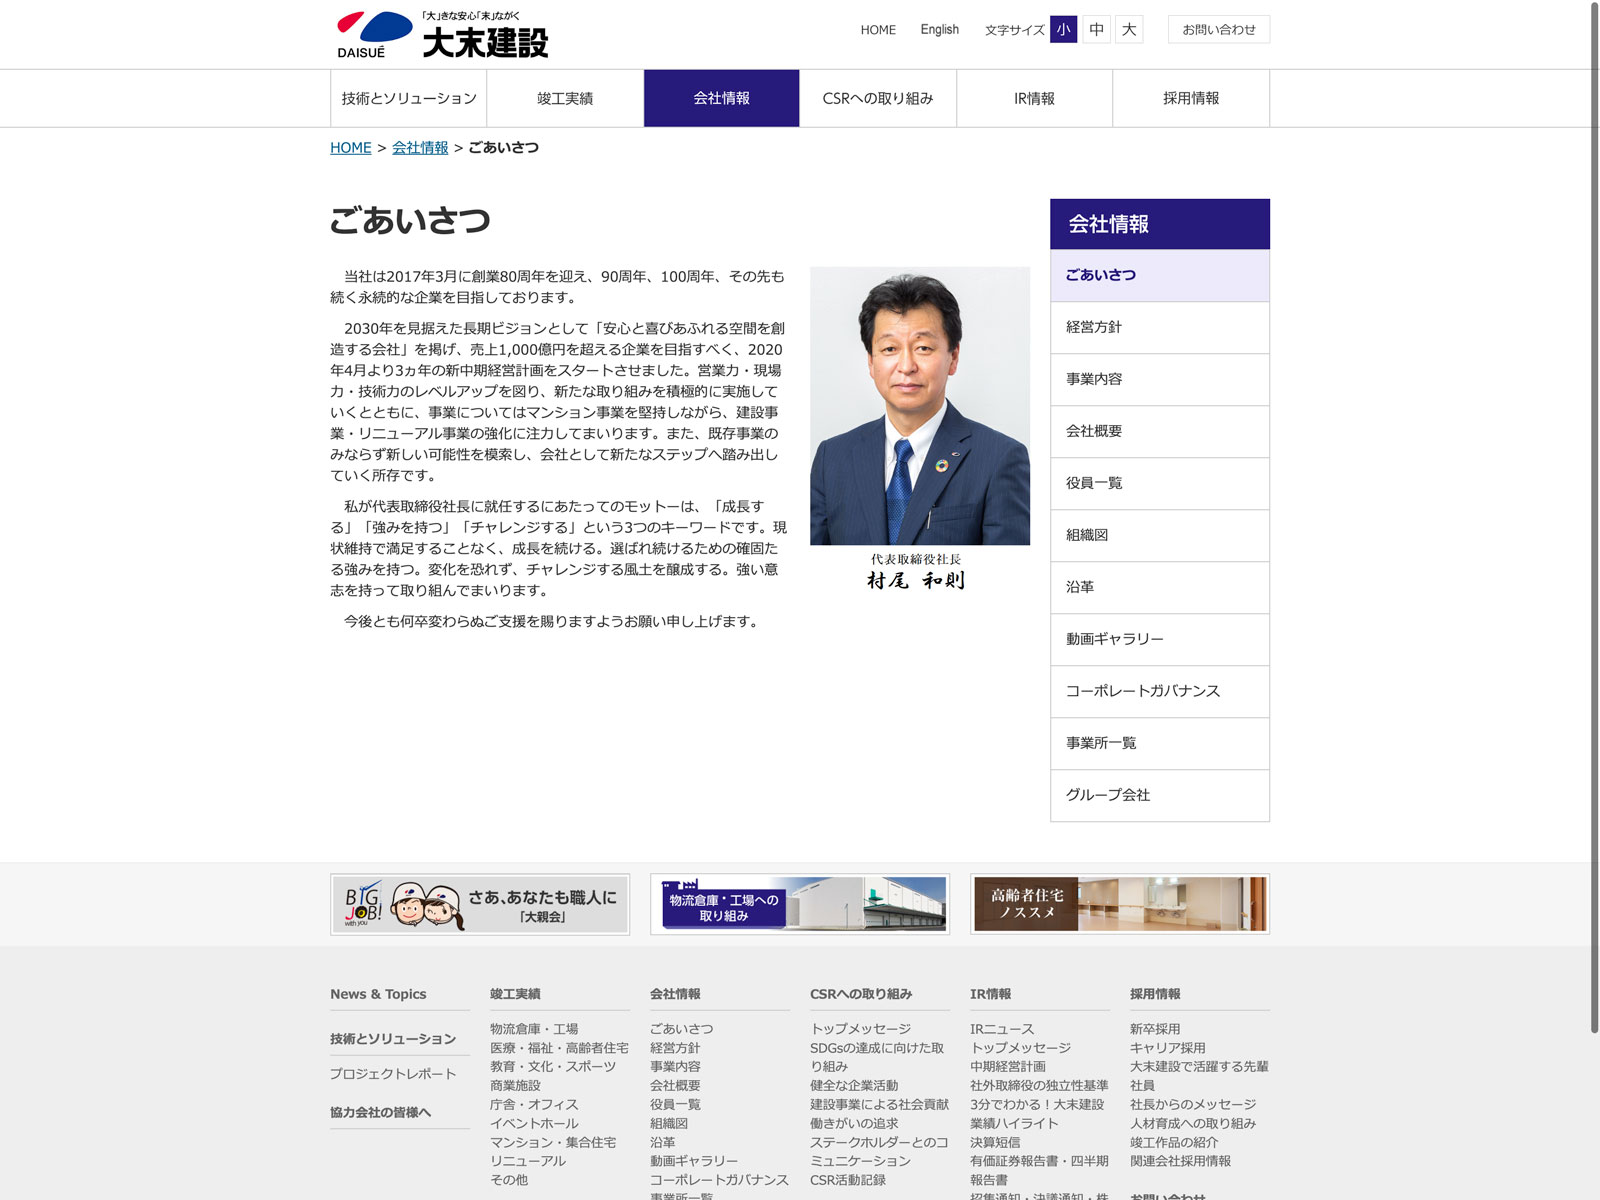Open 動画ギャラリー sidebar item
The height and width of the screenshot is (1200, 1600).
click(x=1159, y=639)
